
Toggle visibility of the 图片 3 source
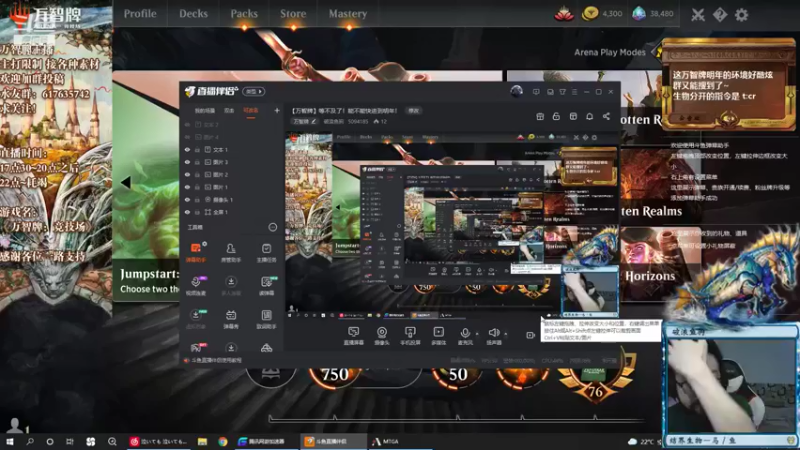click(x=187, y=162)
